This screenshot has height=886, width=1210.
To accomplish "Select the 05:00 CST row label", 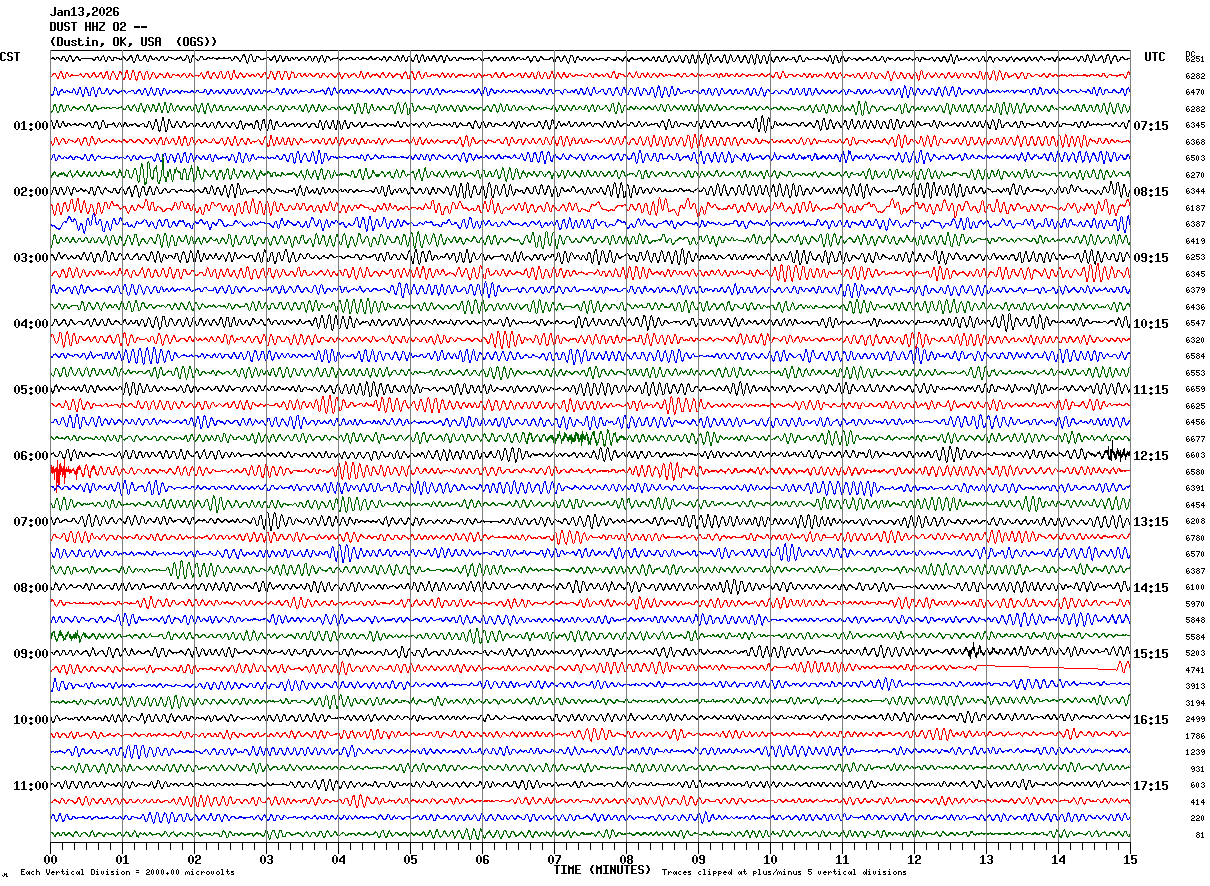I will point(31,390).
